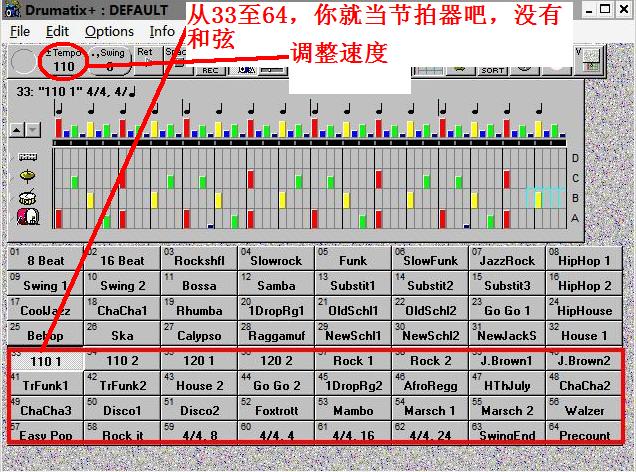
Task: Click the round play button left of Tempo
Action: (24, 62)
